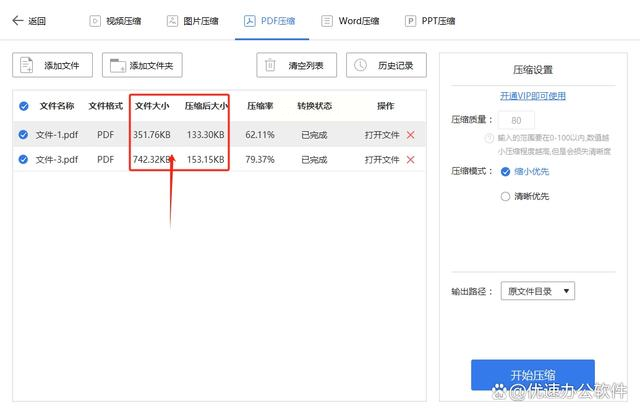This screenshot has width=640, height=414.
Task: Click the 79.37% compression rate cell
Action: (x=260, y=160)
